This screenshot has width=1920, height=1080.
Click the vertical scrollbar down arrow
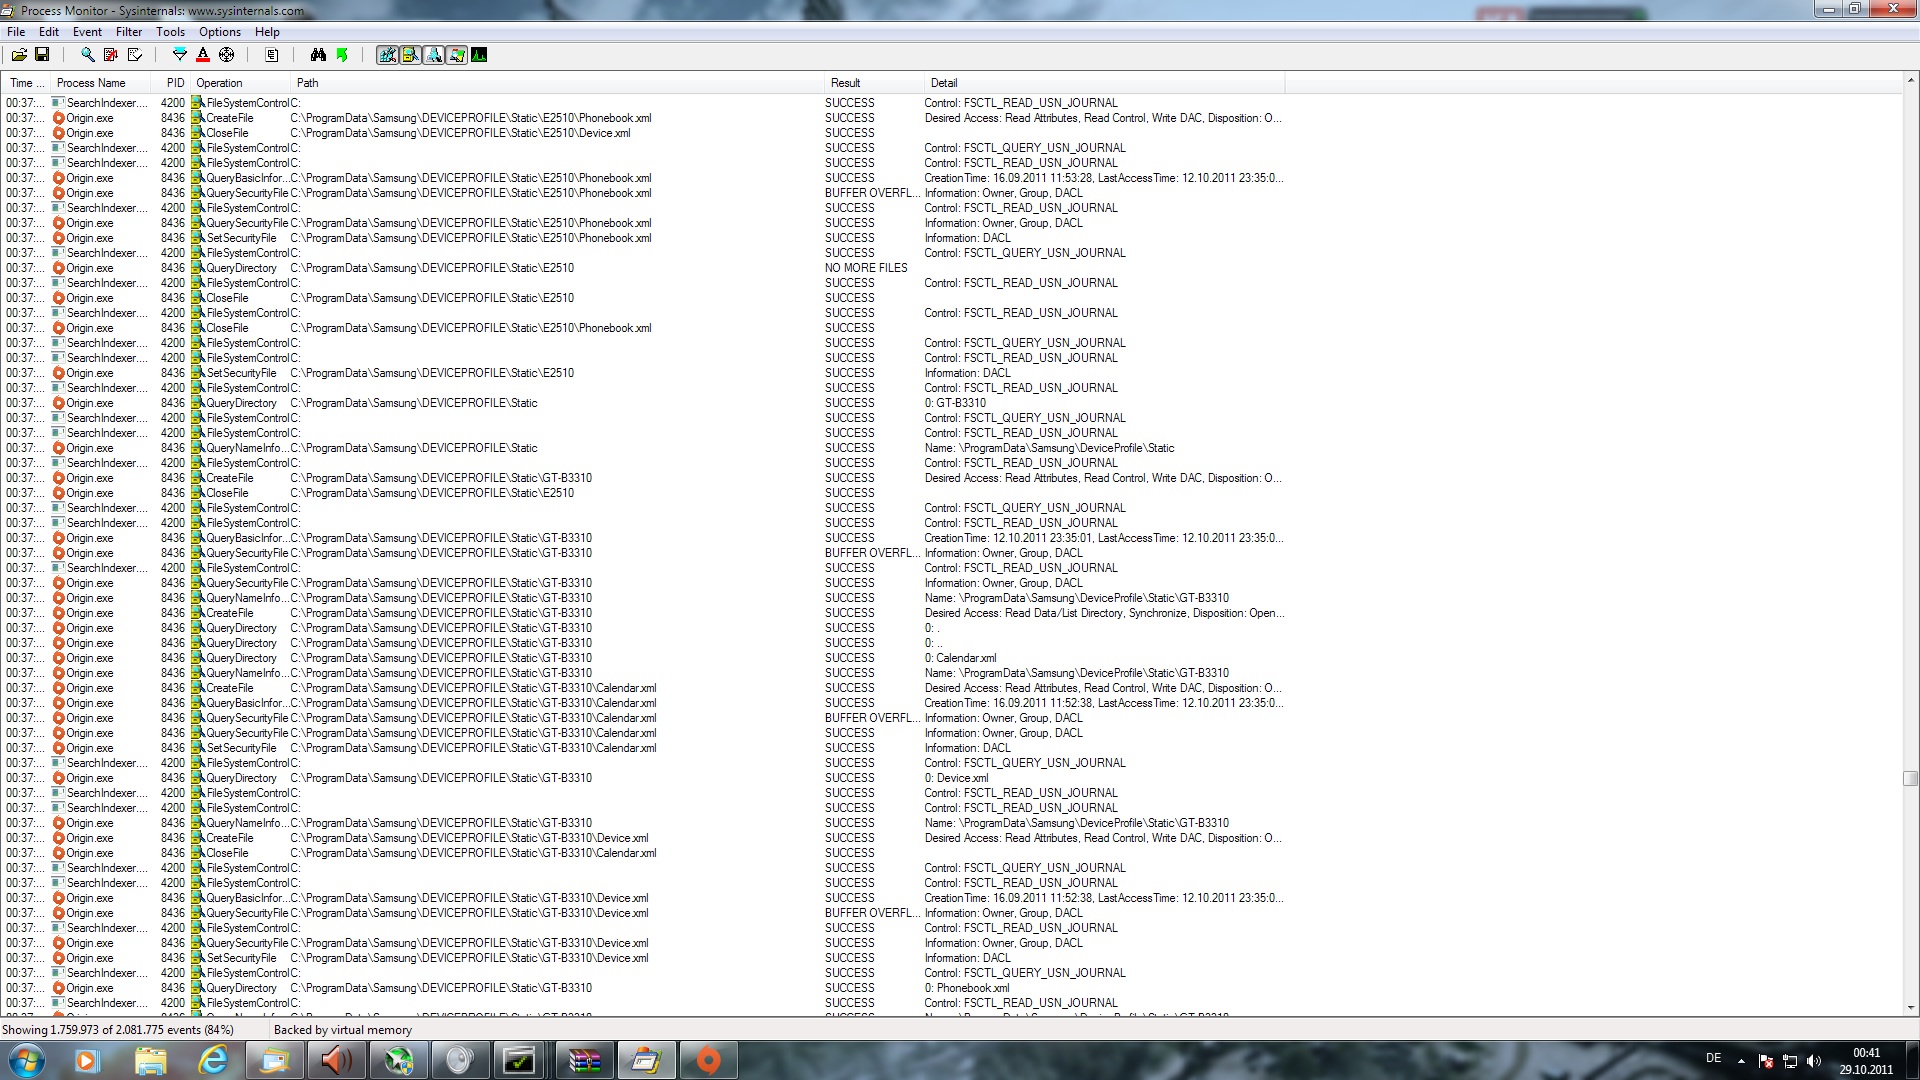[x=1910, y=1008]
